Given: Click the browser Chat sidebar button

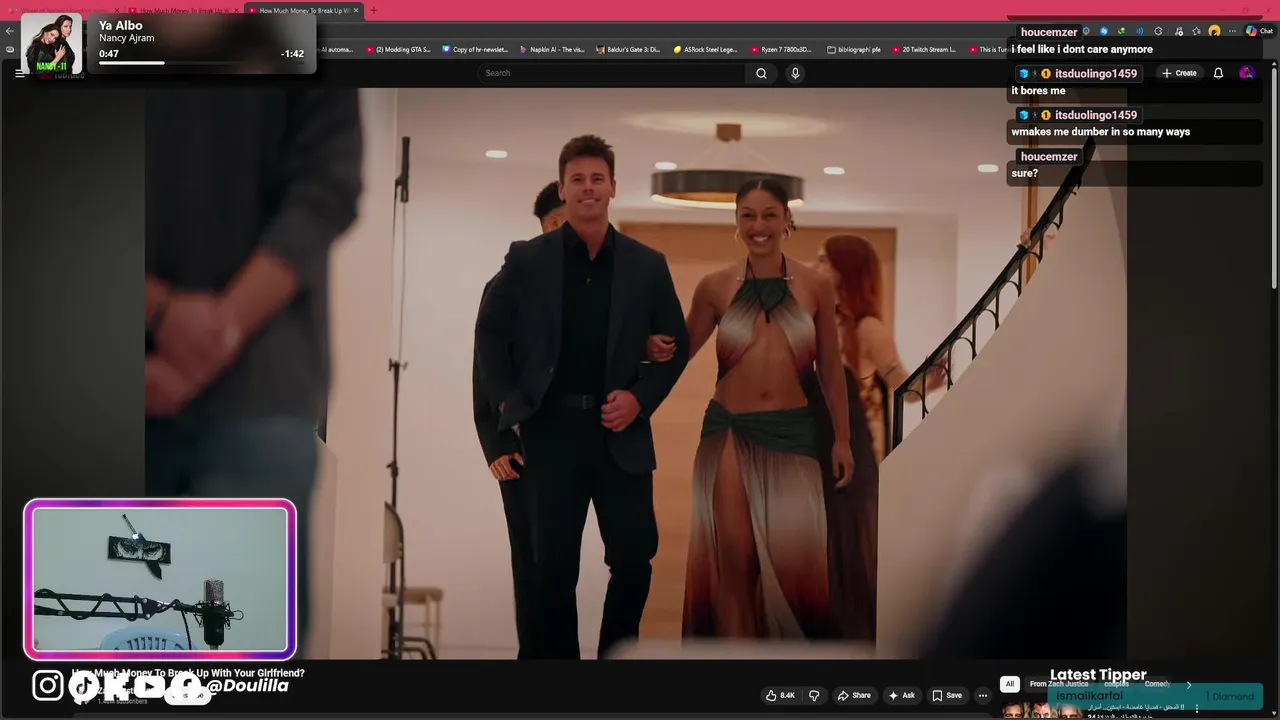Looking at the screenshot, I should point(1259,31).
